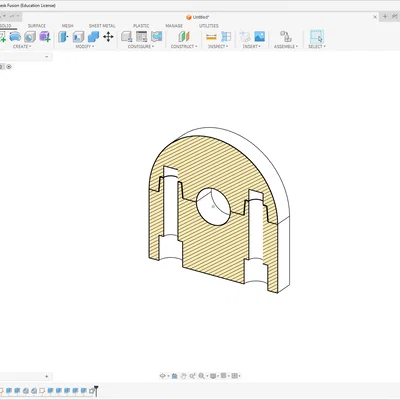
Task: Select the Move/Copy tool
Action: coord(108,37)
